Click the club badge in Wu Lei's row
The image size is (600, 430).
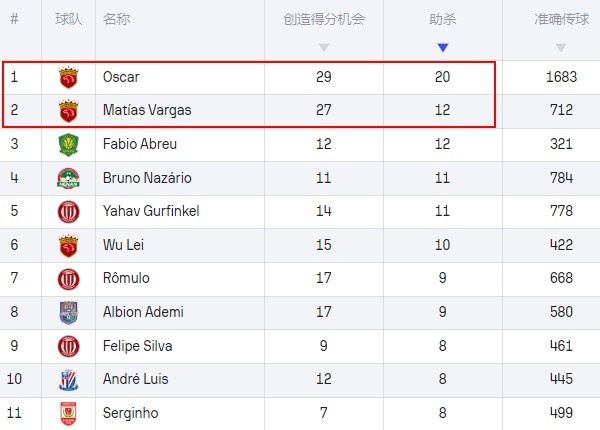pos(68,245)
